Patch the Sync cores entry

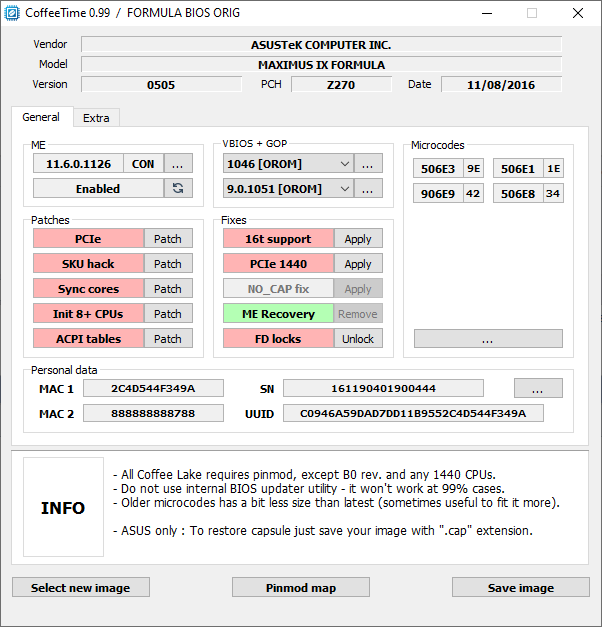[x=168, y=288]
